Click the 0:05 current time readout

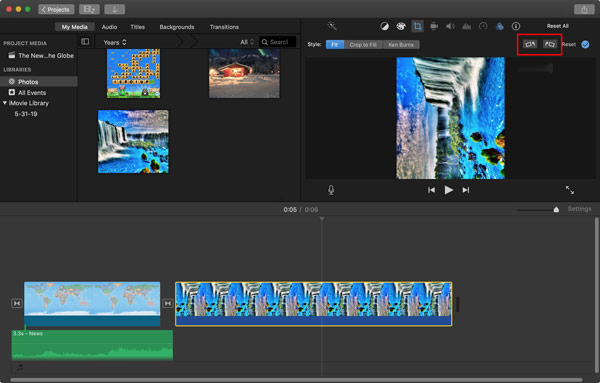click(x=290, y=210)
